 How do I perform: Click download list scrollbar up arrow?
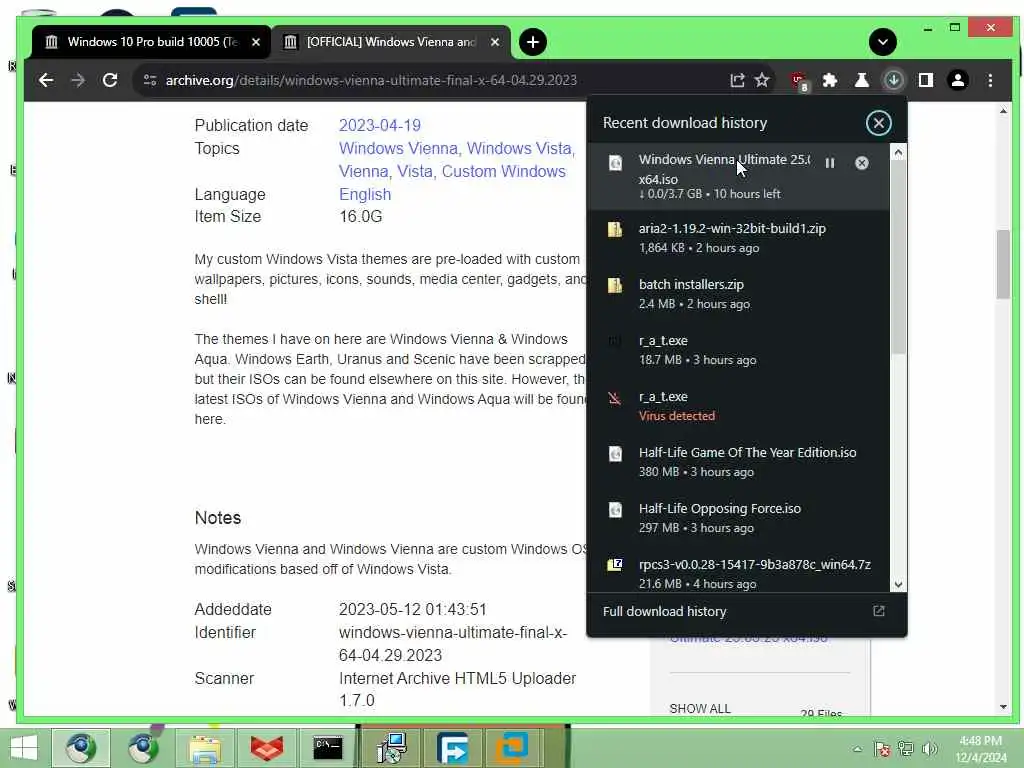point(898,152)
